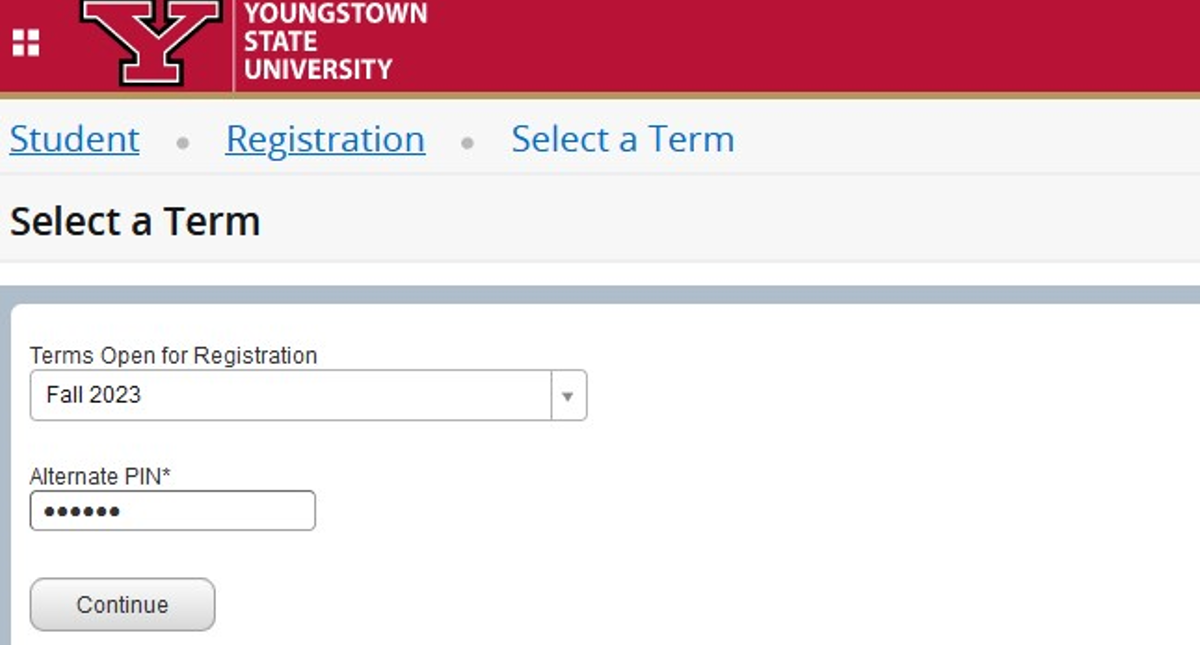The width and height of the screenshot is (1200, 645).
Task: Click the Select a Term breadcrumb label
Action: [622, 139]
